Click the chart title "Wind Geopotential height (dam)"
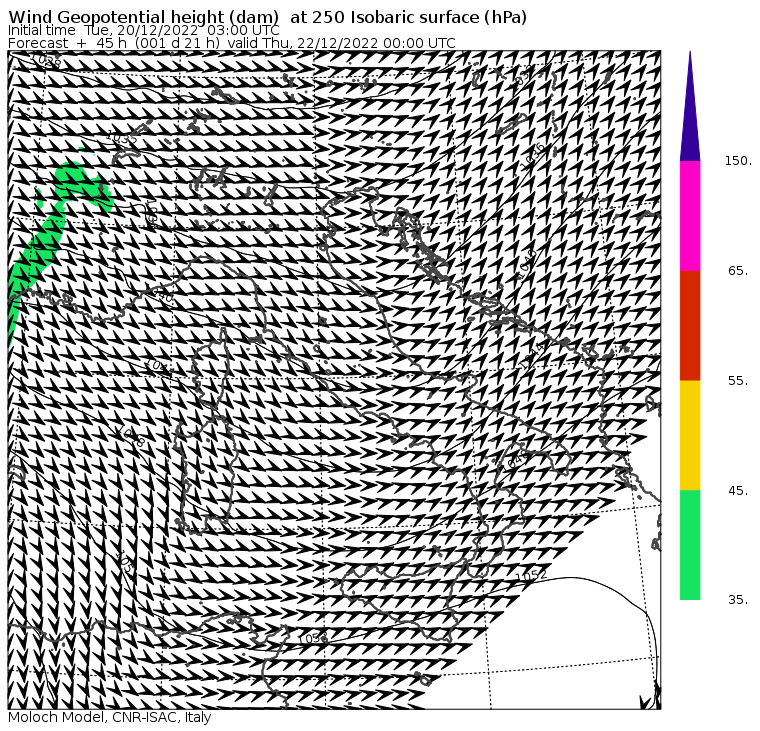This screenshot has width=760, height=731. coord(143,17)
